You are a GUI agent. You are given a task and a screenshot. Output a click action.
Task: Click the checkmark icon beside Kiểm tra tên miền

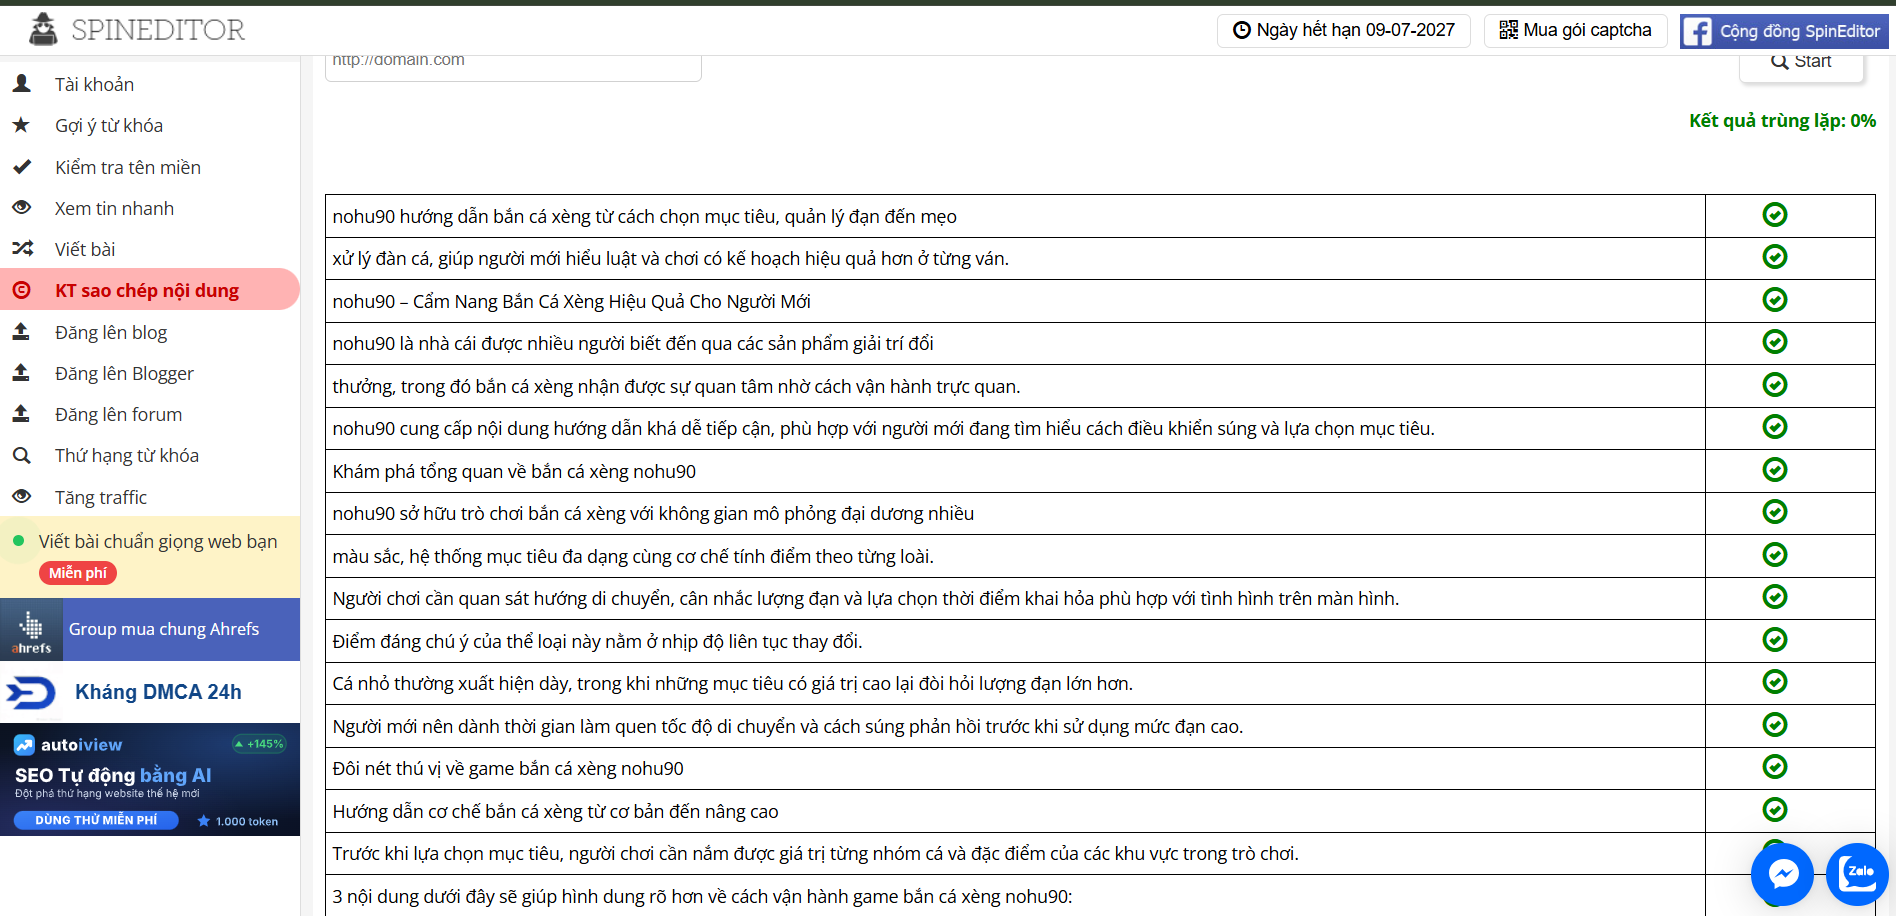(x=21, y=167)
